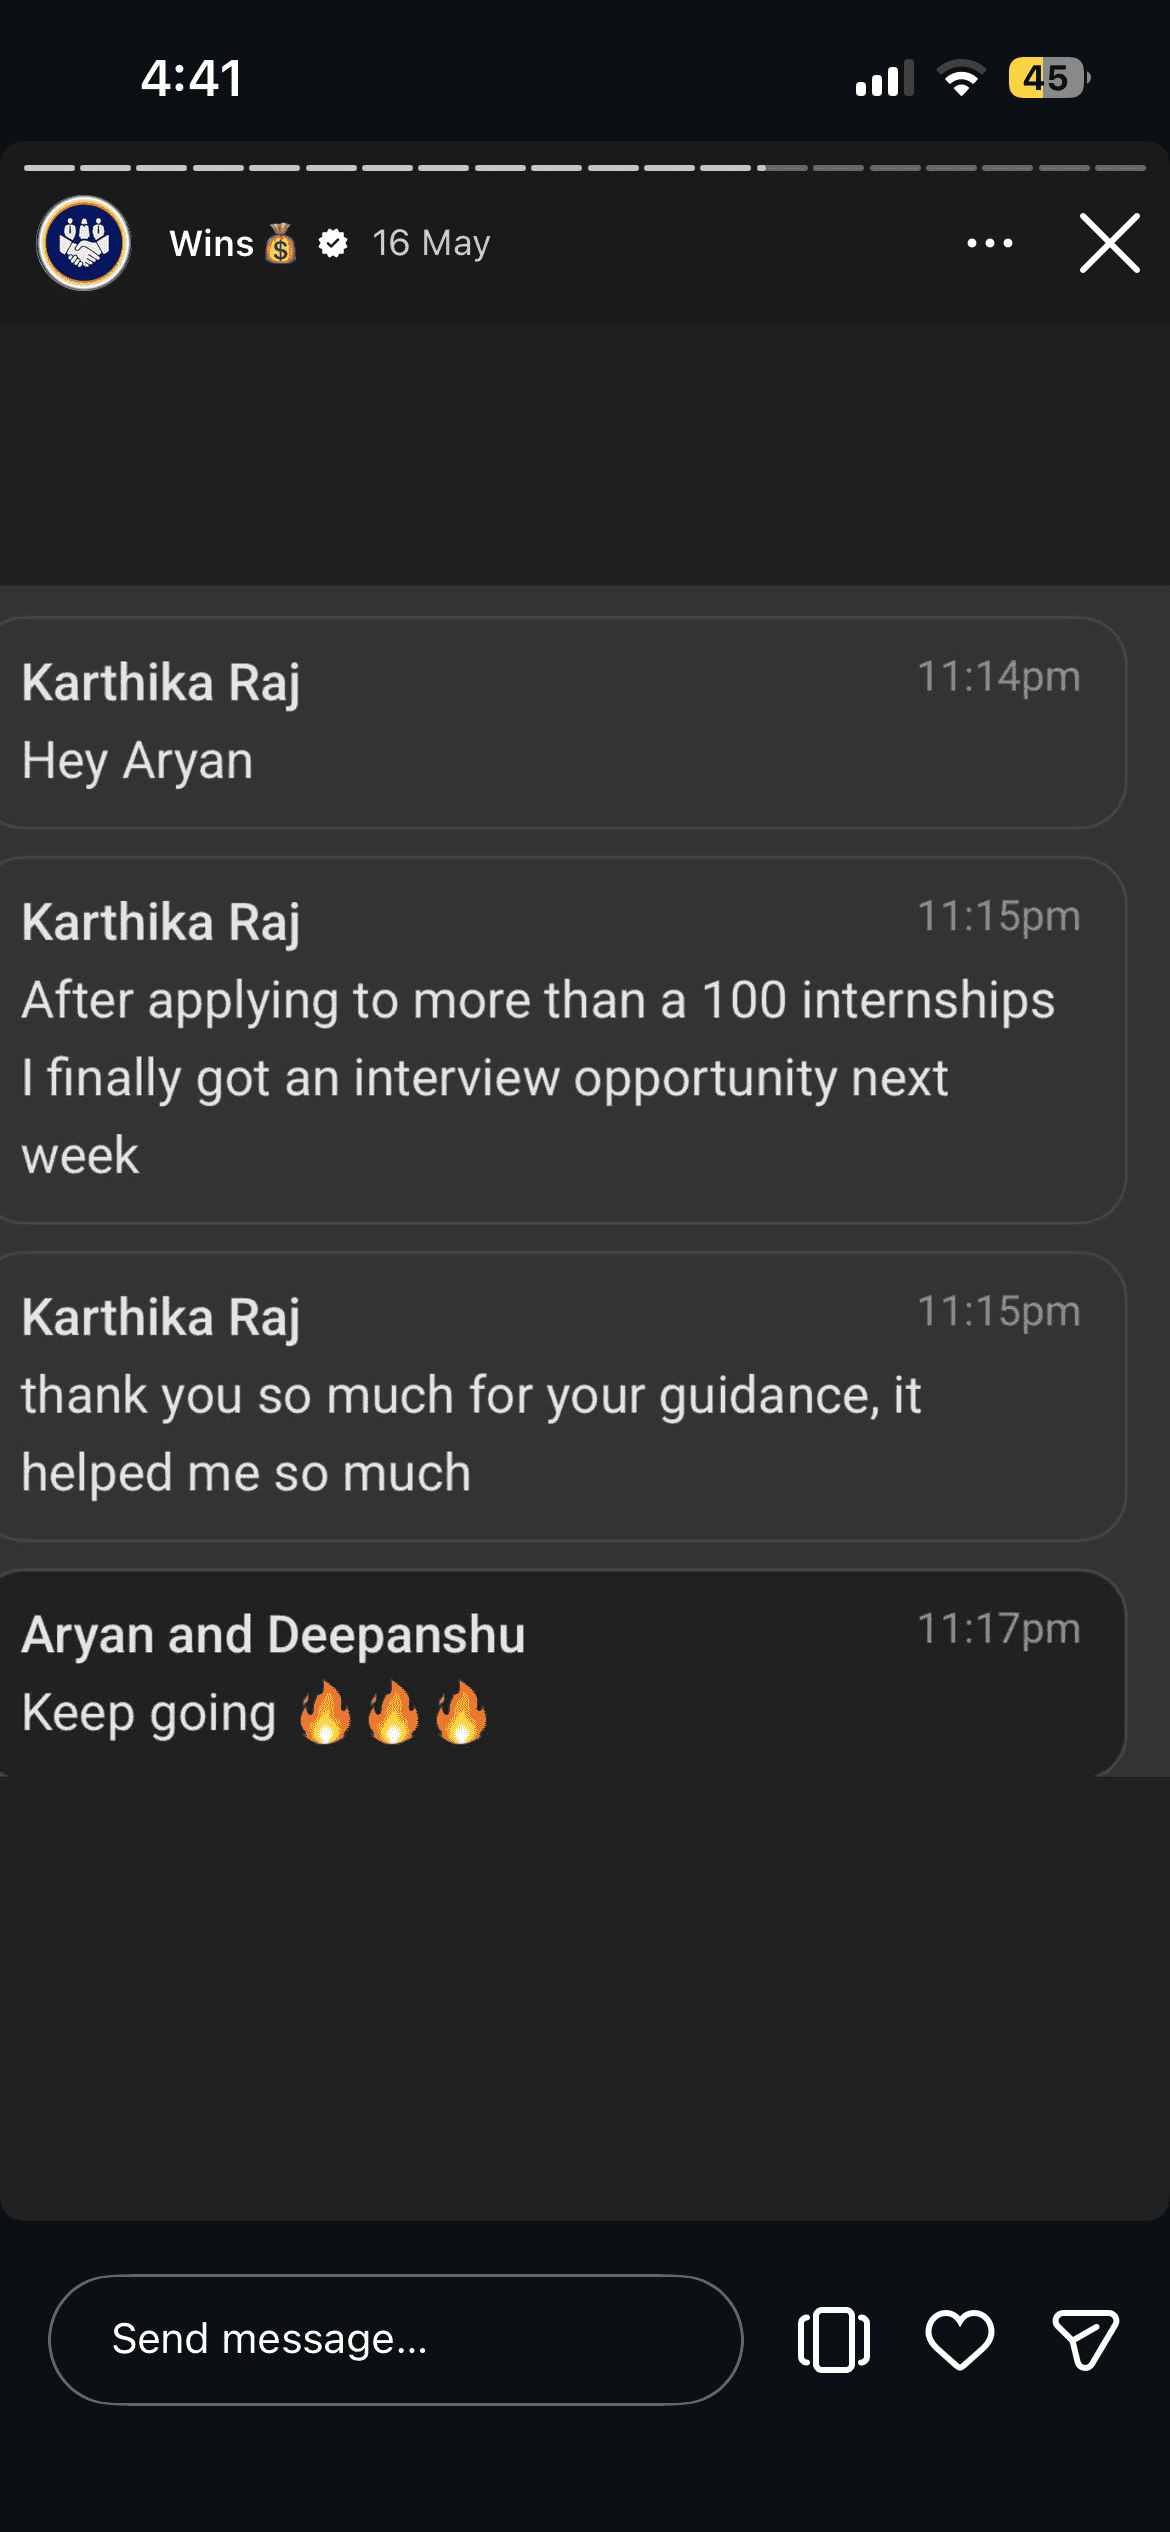Close the story with the X button
1170x2532 pixels.
click(x=1108, y=242)
